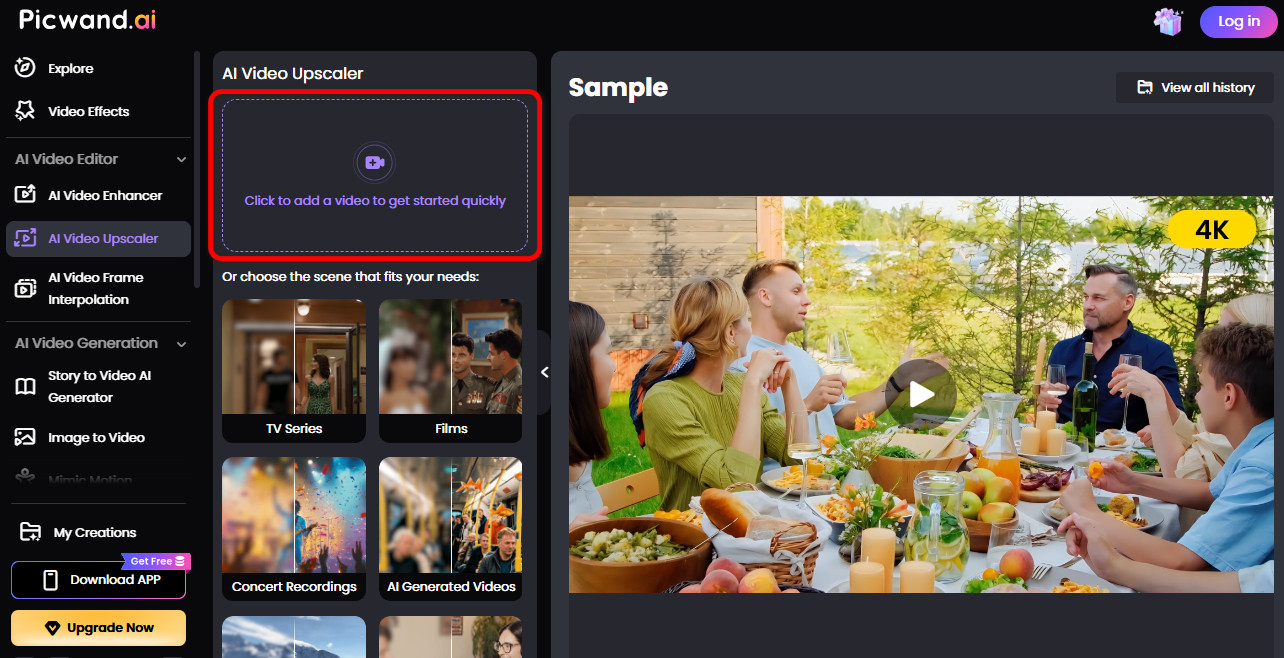Open the Explore compass icon
This screenshot has width=1284, height=658.
click(25, 68)
